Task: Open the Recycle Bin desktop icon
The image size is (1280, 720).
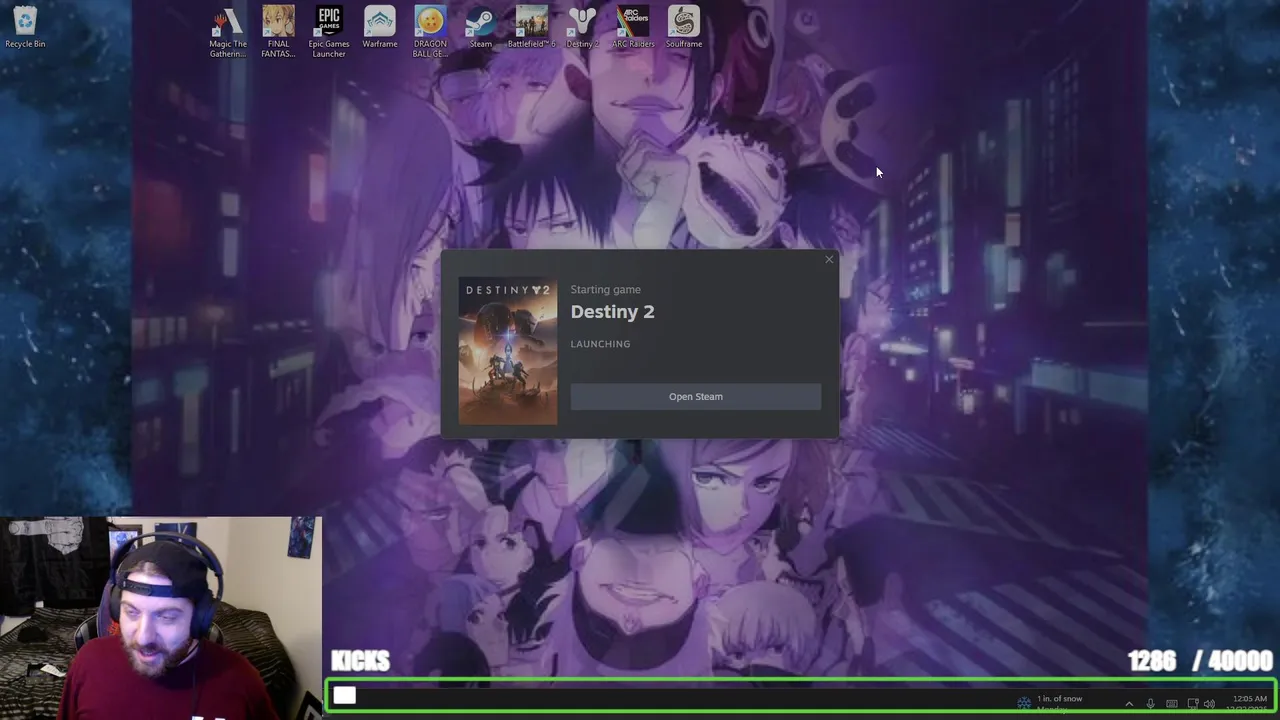Action: pos(25,27)
